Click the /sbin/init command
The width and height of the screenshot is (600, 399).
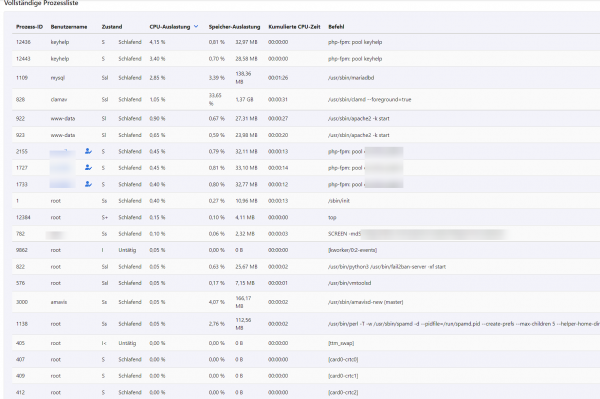tap(339, 200)
